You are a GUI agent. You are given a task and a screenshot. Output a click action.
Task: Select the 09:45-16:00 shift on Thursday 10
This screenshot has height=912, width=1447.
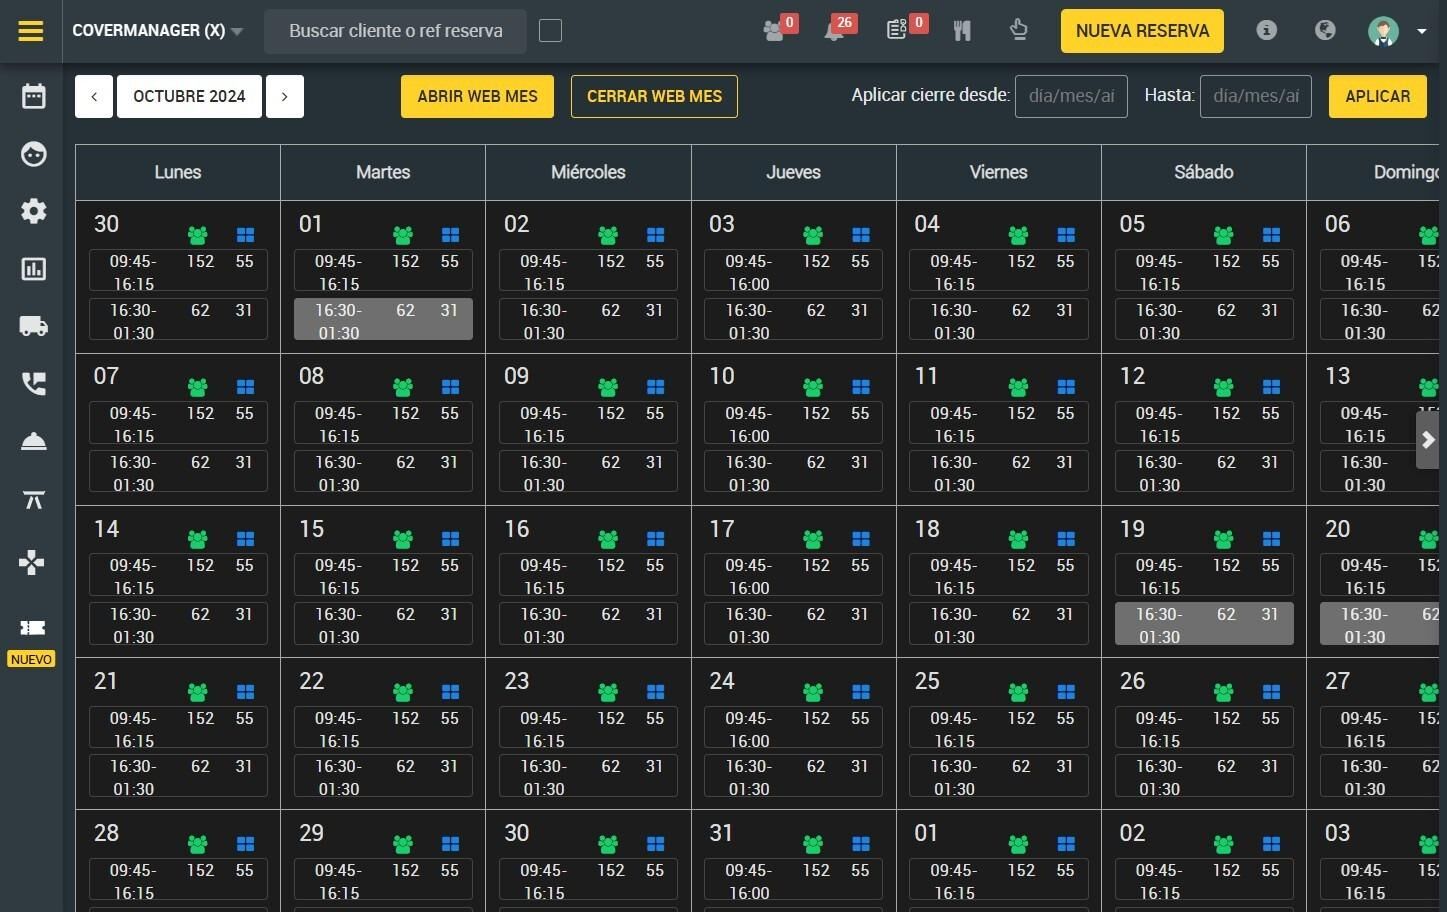793,423
